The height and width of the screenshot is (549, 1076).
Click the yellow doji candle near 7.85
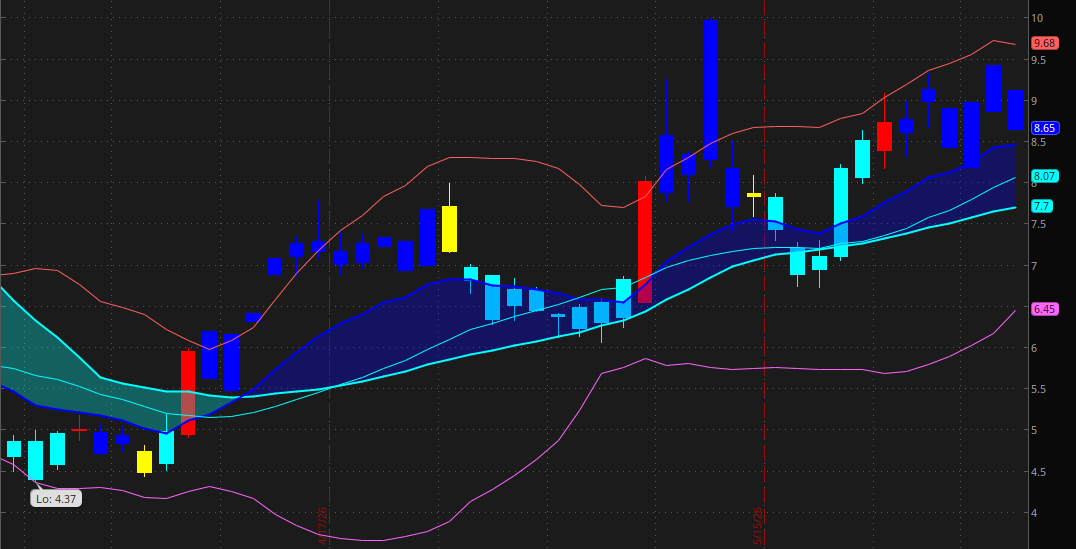click(753, 195)
